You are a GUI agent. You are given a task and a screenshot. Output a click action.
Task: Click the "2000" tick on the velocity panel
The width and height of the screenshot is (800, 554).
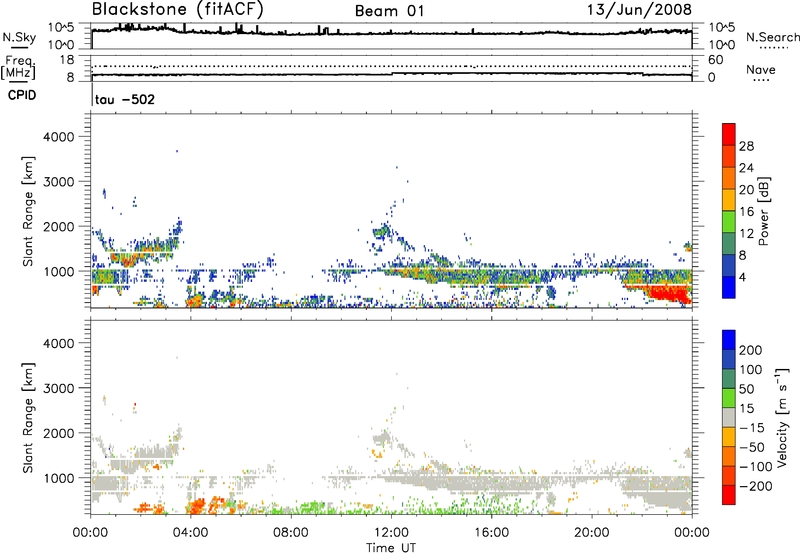(59, 433)
